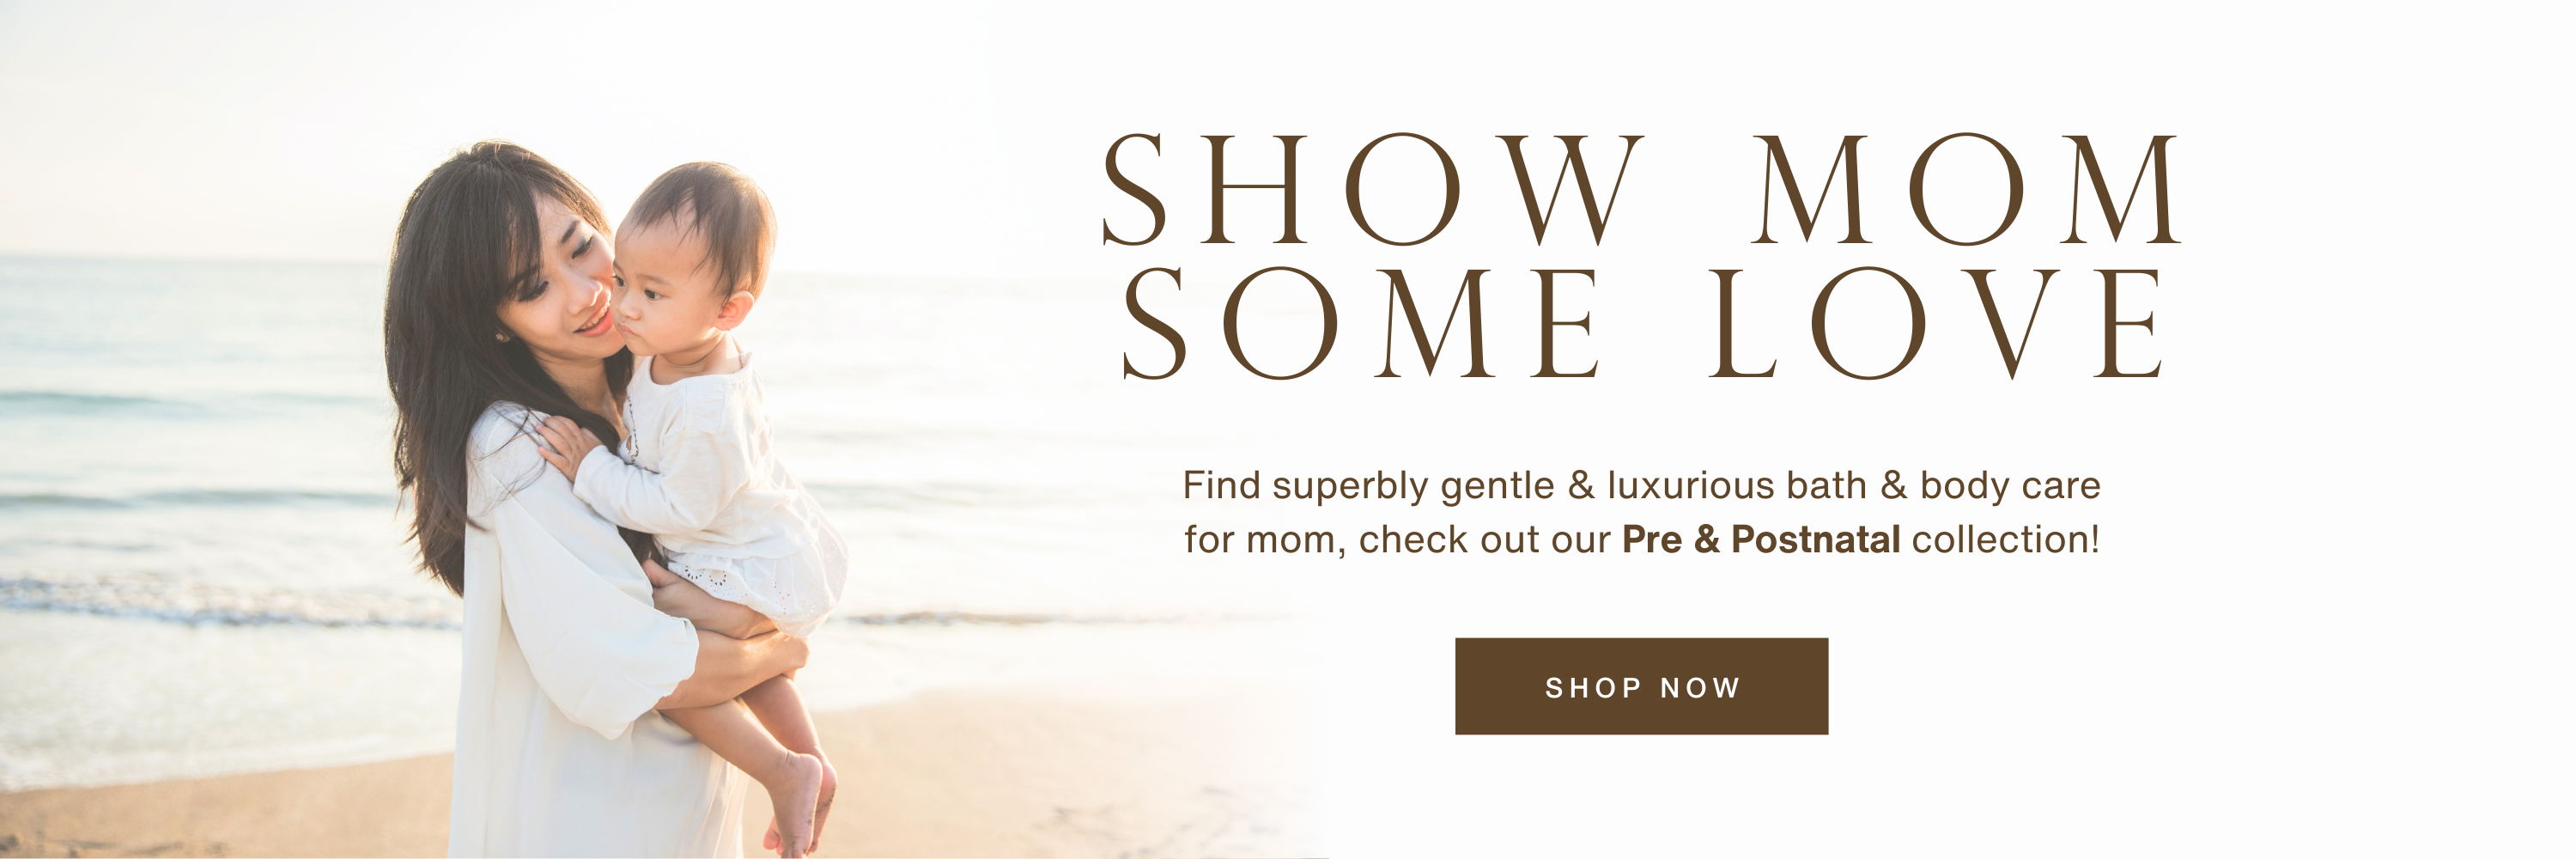The image size is (2576, 859).
Task: Click the word SOME in the headline
Action: (1360, 323)
